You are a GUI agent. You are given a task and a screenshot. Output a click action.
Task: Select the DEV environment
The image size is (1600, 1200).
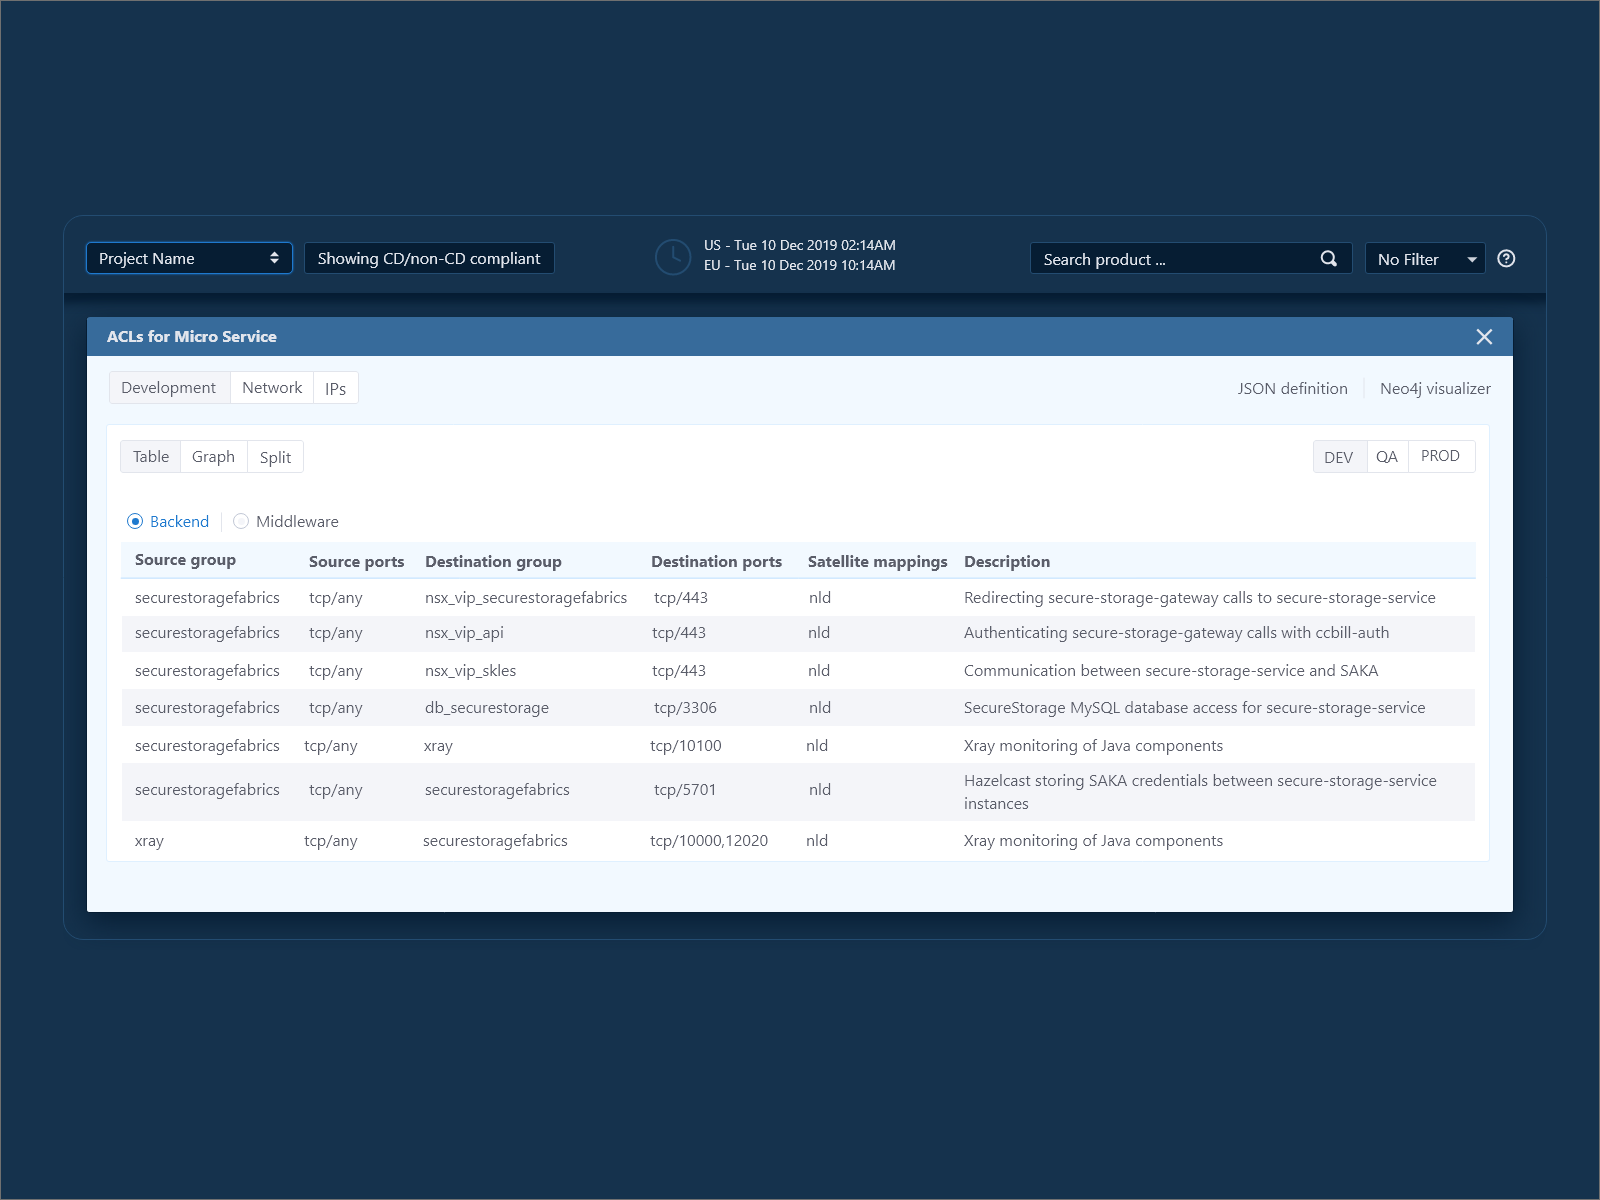(1339, 456)
